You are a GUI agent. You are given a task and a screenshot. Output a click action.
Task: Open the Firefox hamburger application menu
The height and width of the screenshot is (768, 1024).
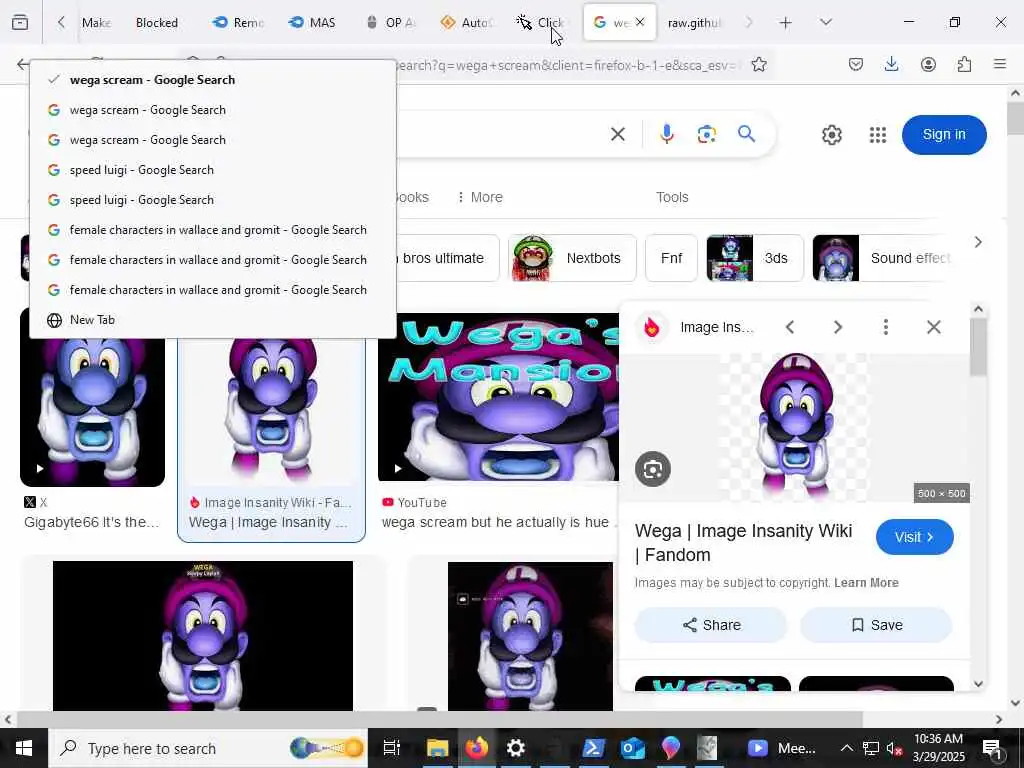tap(1000, 64)
